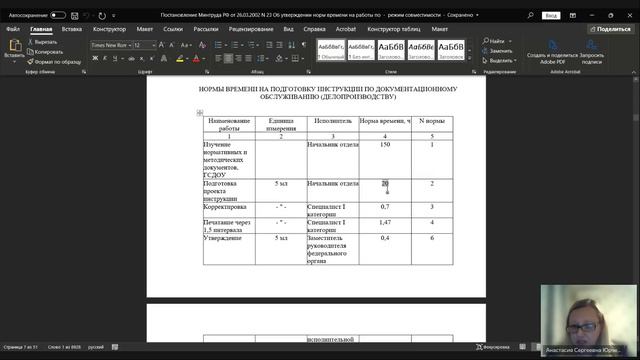Image resolution: width=640 pixels, height=360 pixels.
Task: Toggle underline Ч formatting
Action: point(115,59)
